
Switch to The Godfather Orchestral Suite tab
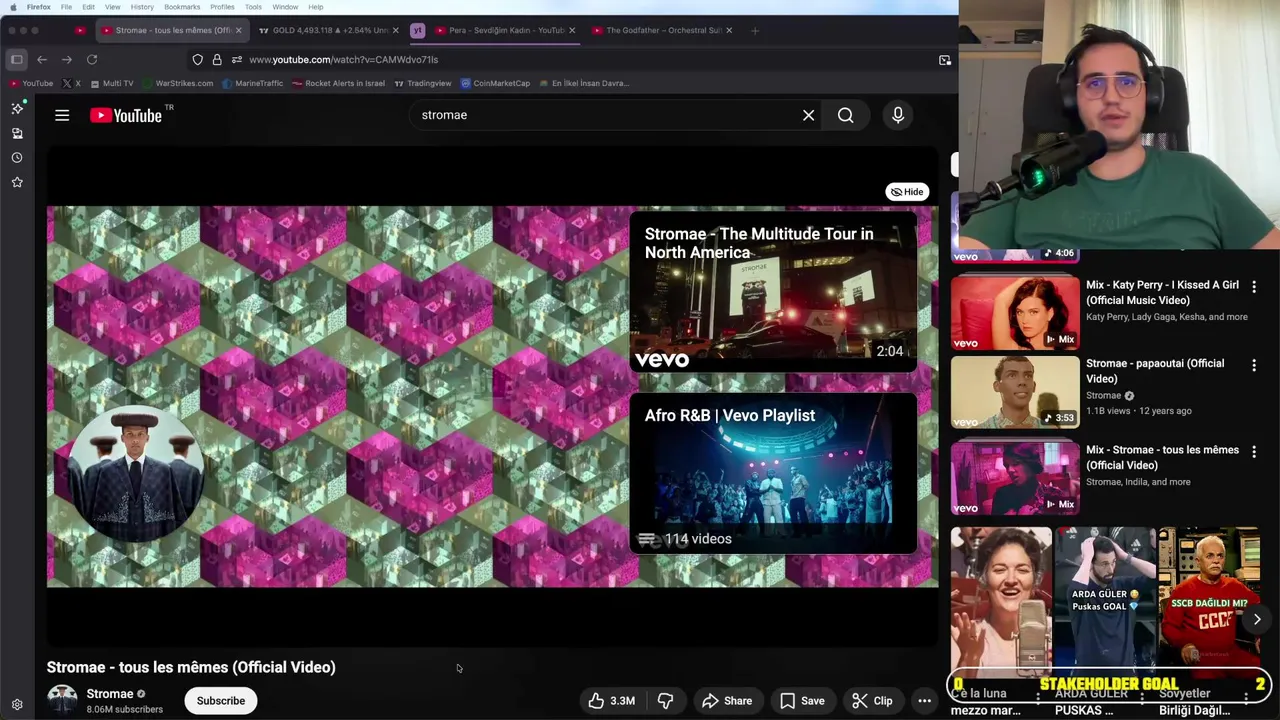(x=663, y=30)
